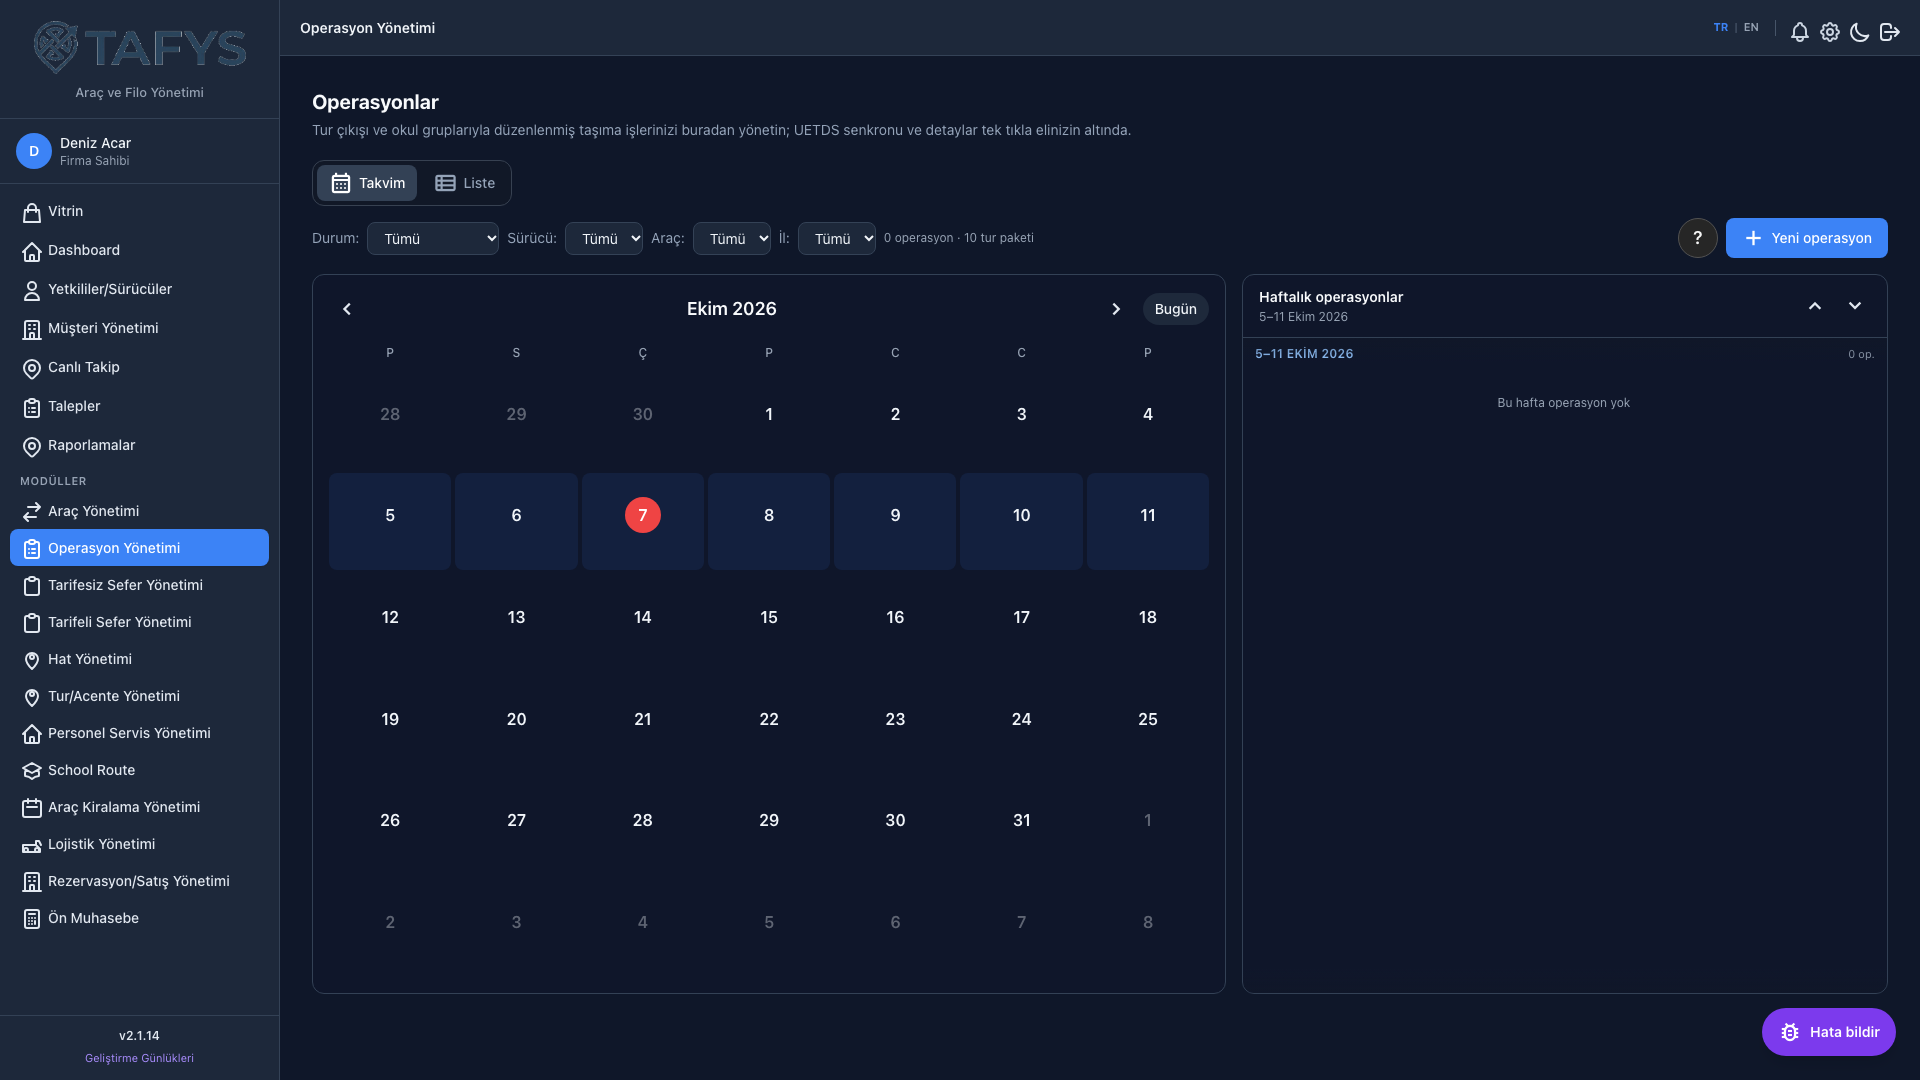Open the Araç filter dropdown
The height and width of the screenshot is (1080, 1920).
pos(731,238)
